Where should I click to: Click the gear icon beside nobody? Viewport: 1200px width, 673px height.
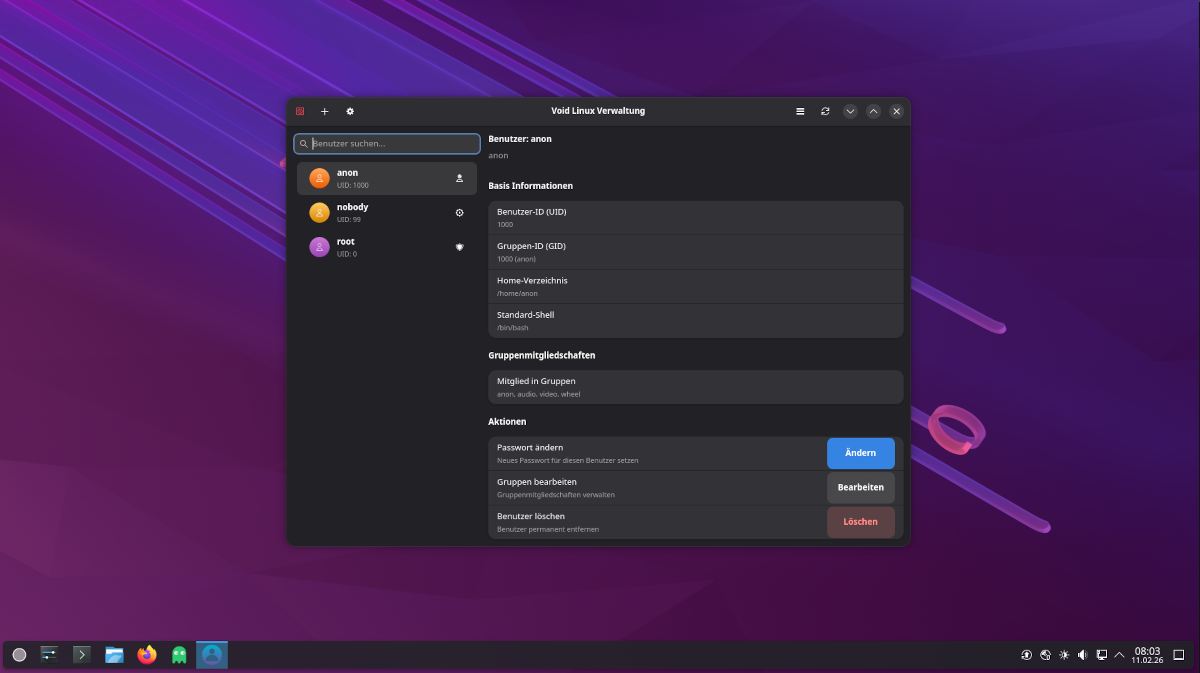(x=460, y=213)
